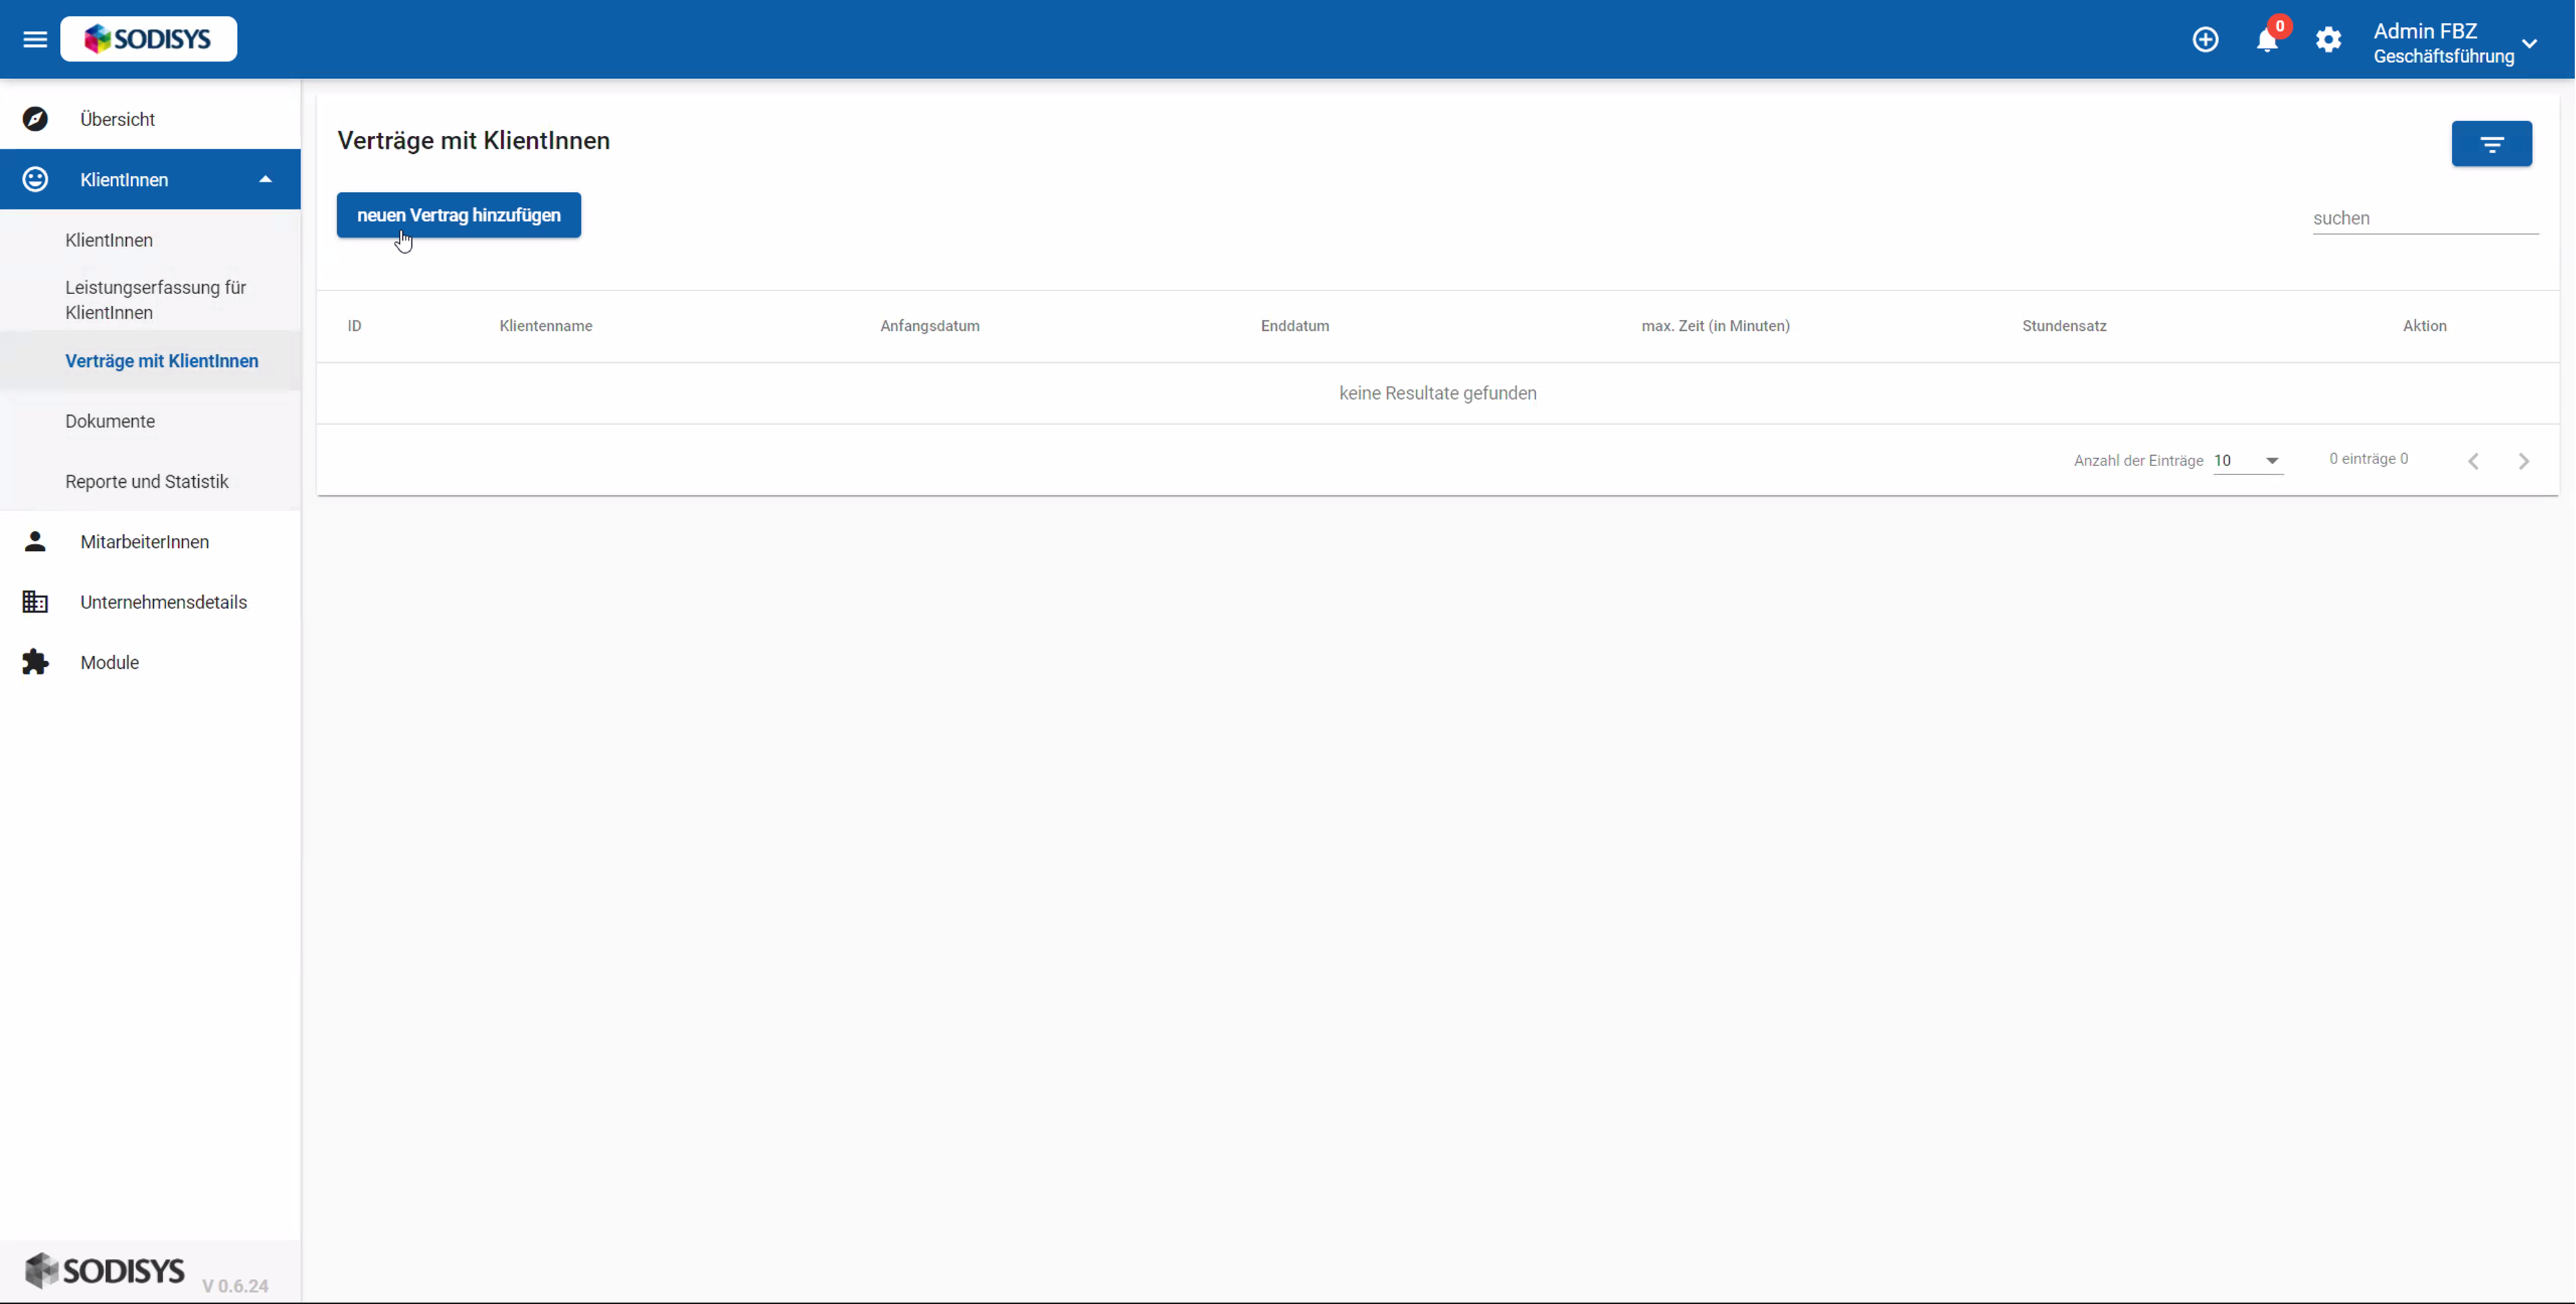This screenshot has height=1304, width=2576.
Task: Click the KlientInnen smiley icon
Action: tap(35, 179)
